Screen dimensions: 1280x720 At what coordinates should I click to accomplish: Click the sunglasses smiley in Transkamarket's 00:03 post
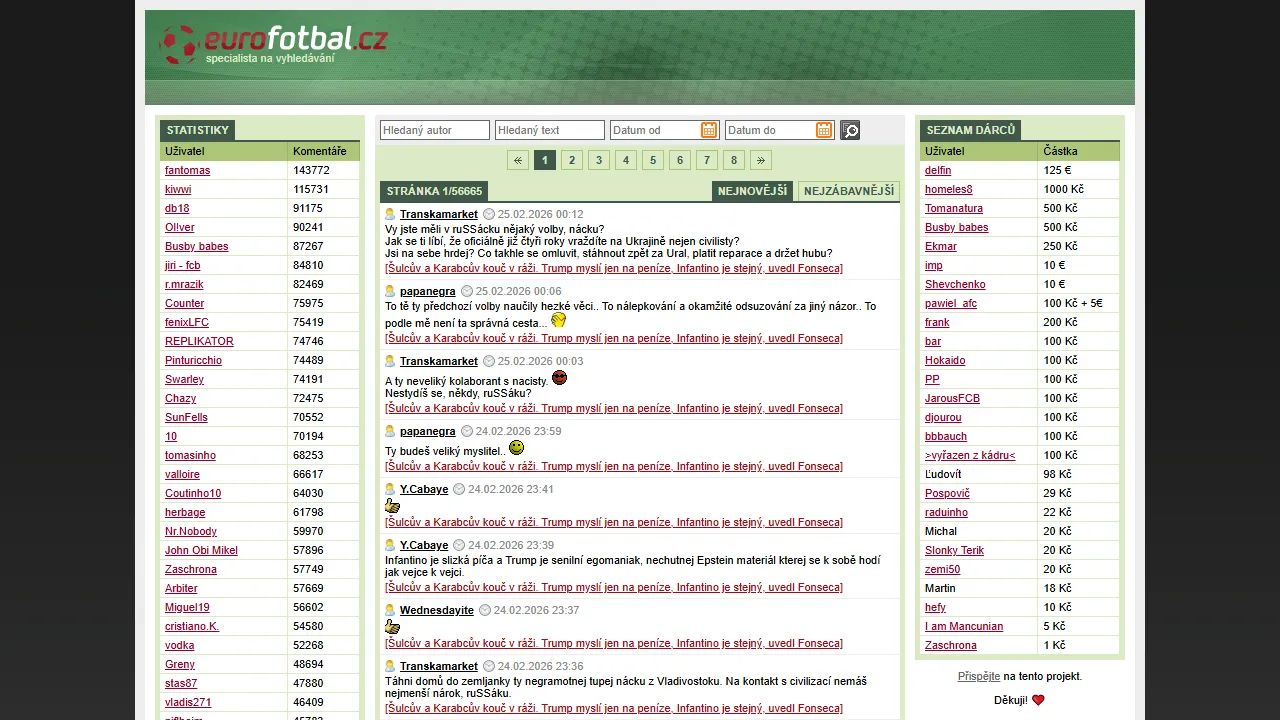point(559,377)
